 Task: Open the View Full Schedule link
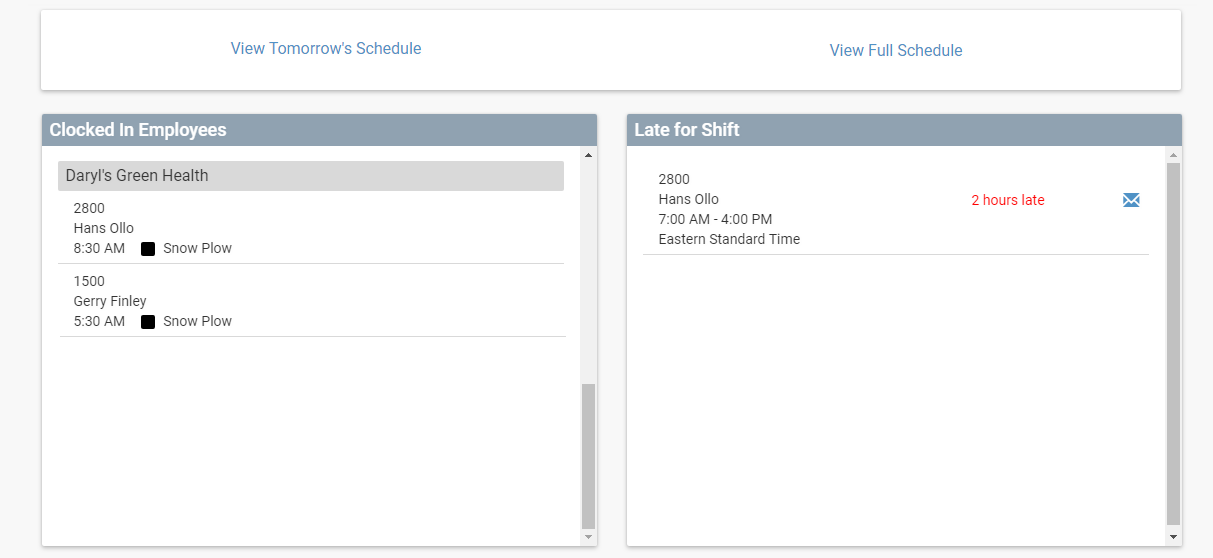pos(896,50)
